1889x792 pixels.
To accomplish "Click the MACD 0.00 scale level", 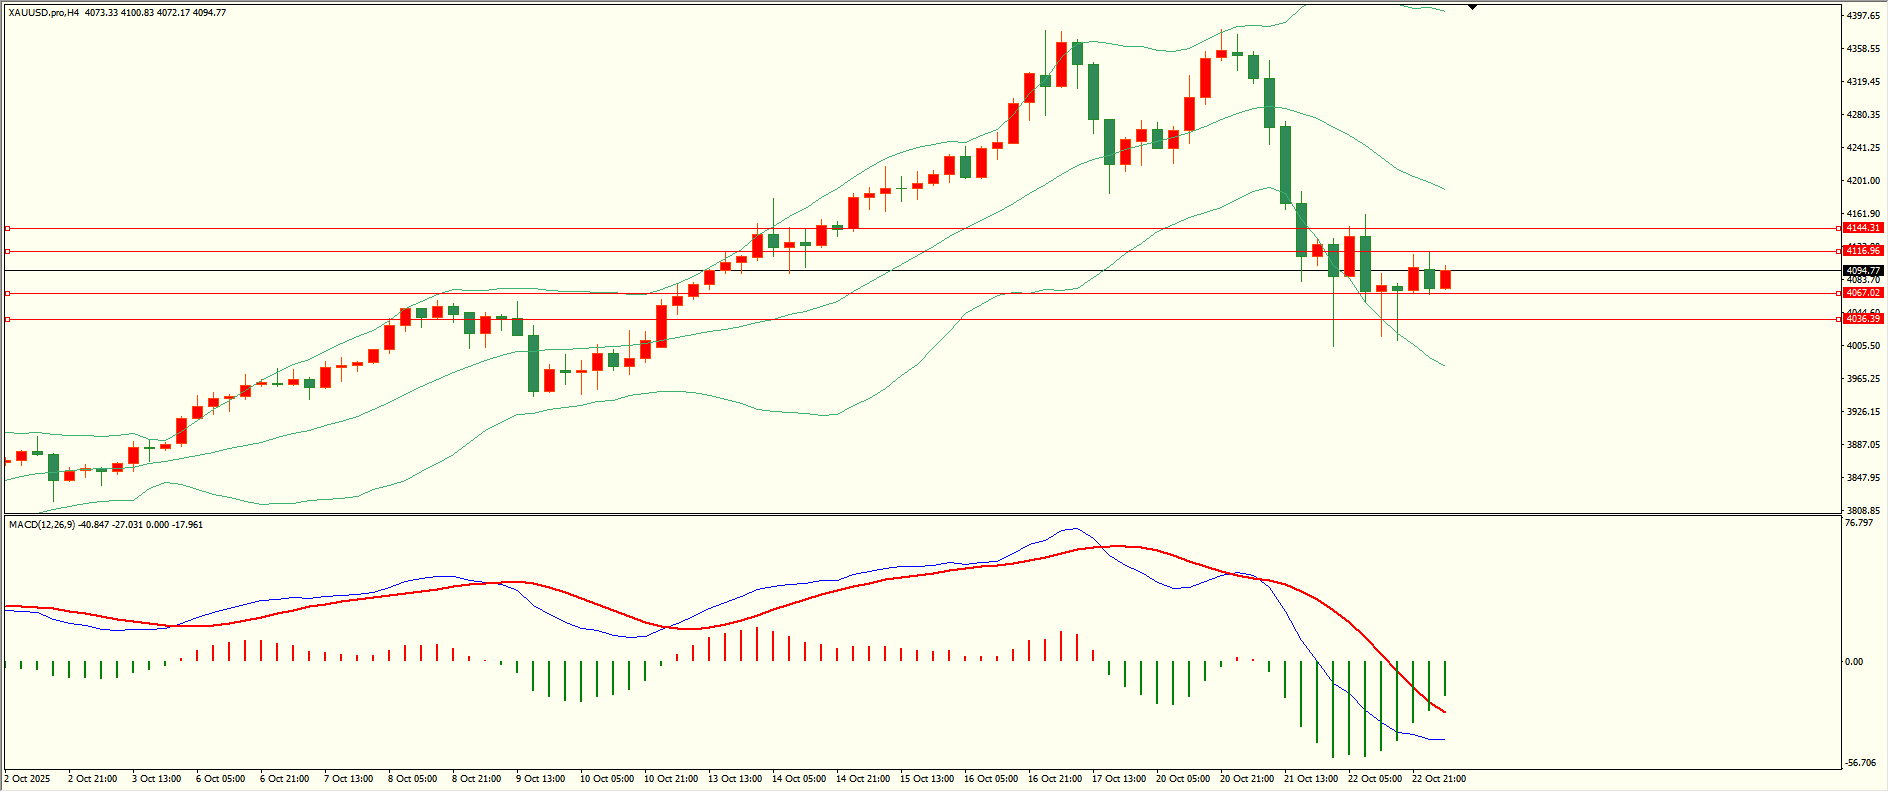I will [x=1854, y=662].
